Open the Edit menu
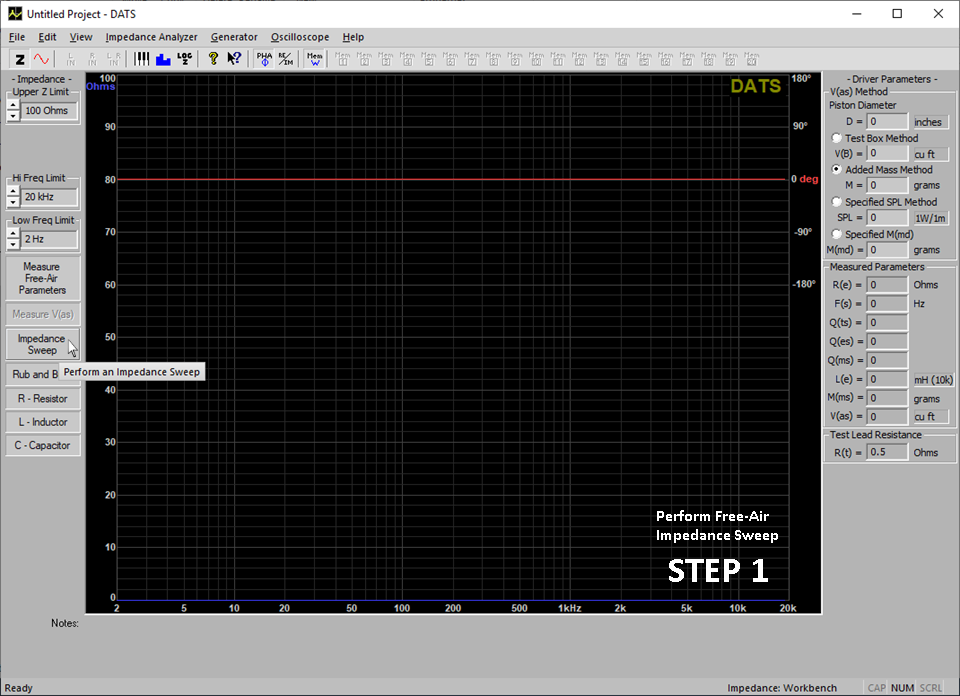 (x=47, y=37)
